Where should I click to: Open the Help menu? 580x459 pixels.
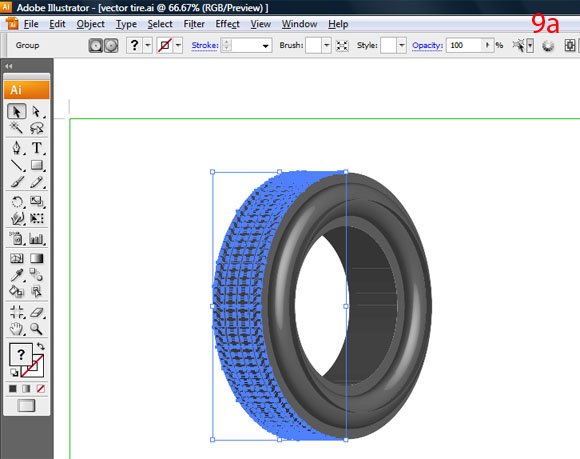(338, 24)
